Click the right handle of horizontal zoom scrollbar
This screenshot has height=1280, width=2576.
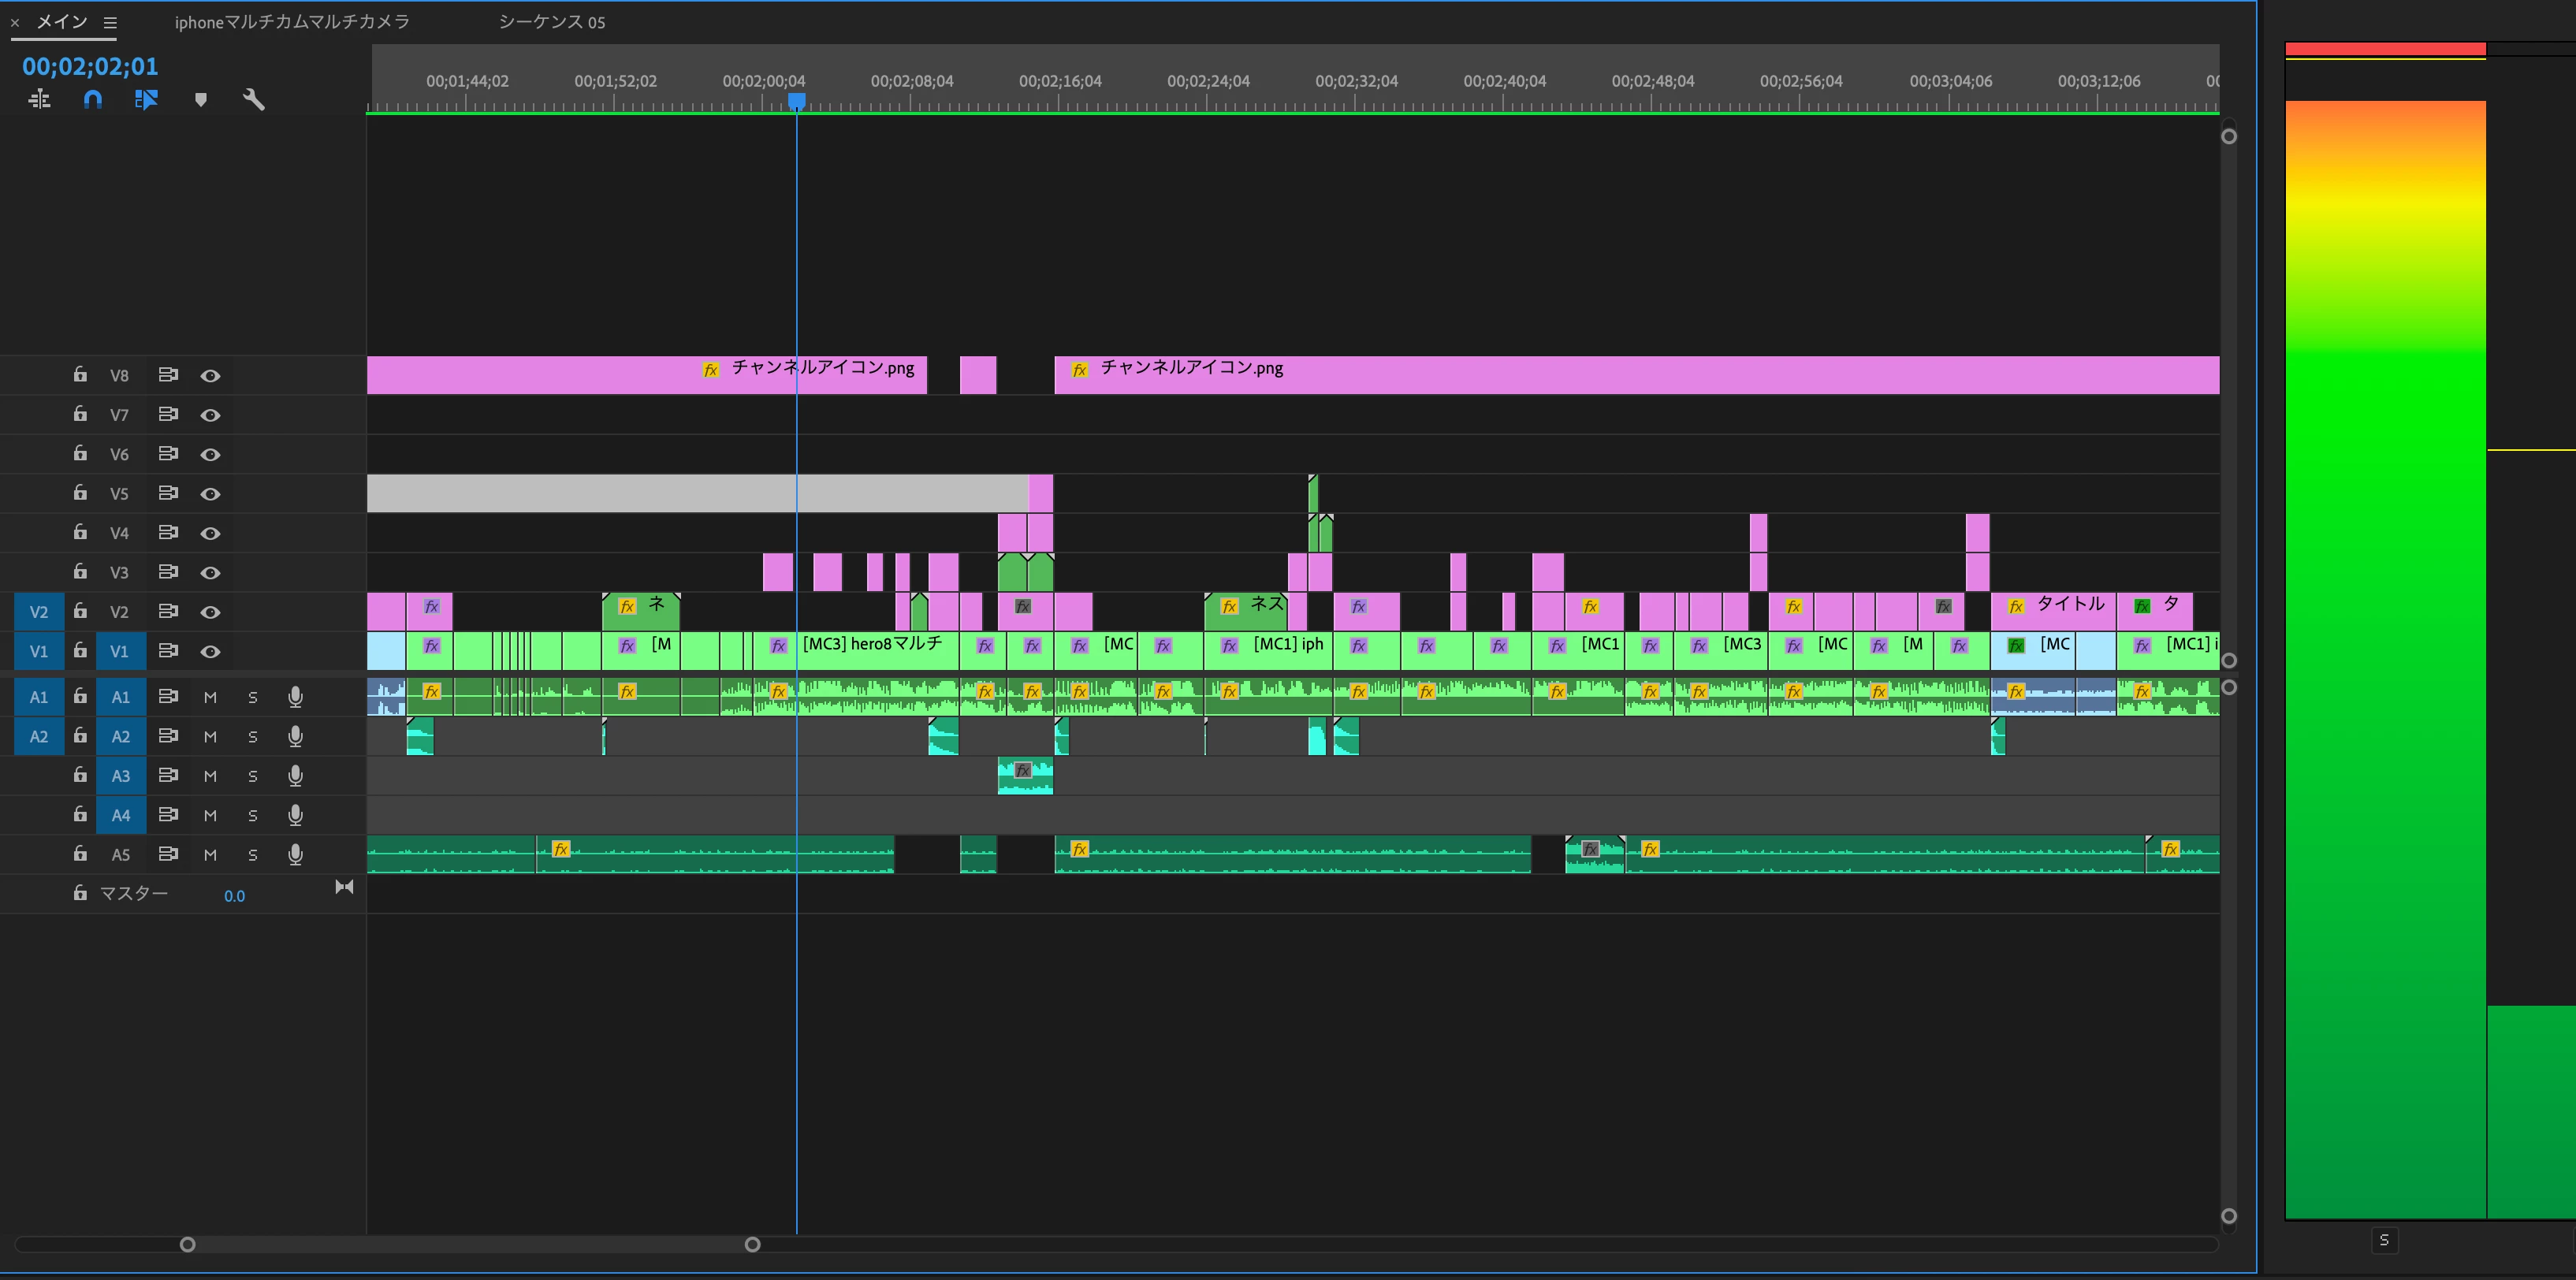753,1244
